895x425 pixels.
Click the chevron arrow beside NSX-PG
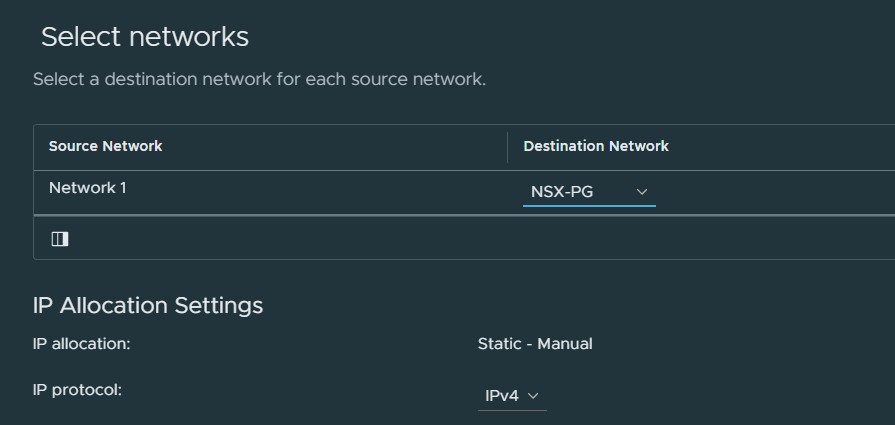642,192
